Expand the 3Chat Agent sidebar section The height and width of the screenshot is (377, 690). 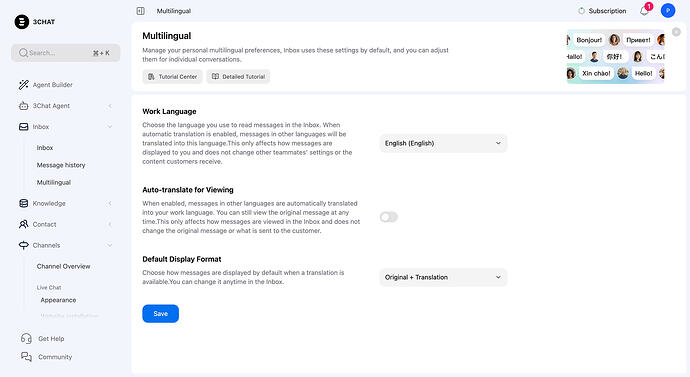pos(110,106)
